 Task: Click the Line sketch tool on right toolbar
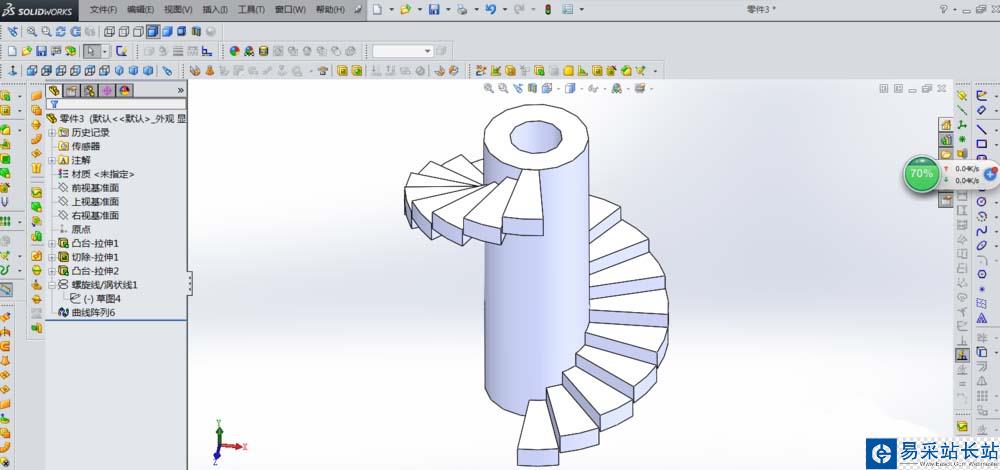[x=982, y=129]
